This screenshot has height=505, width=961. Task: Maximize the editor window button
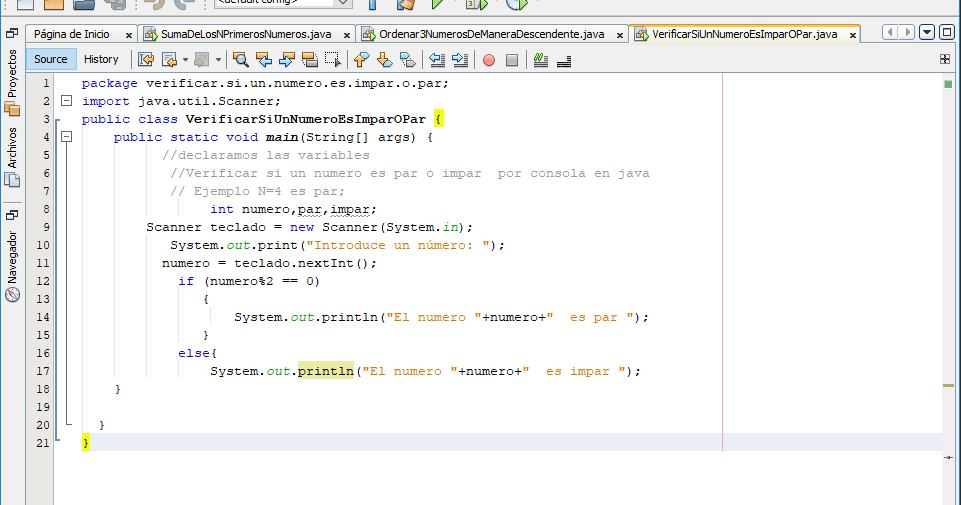pos(947,32)
